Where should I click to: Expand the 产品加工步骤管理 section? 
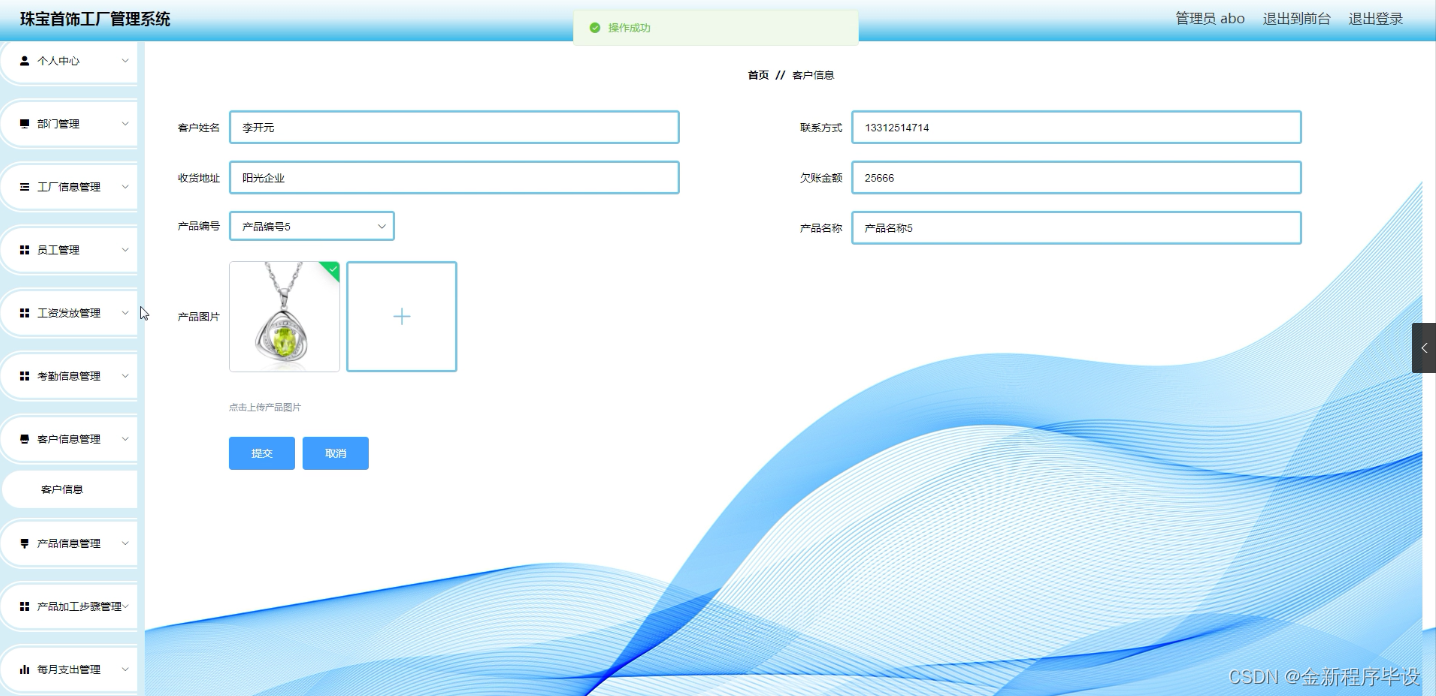point(128,606)
